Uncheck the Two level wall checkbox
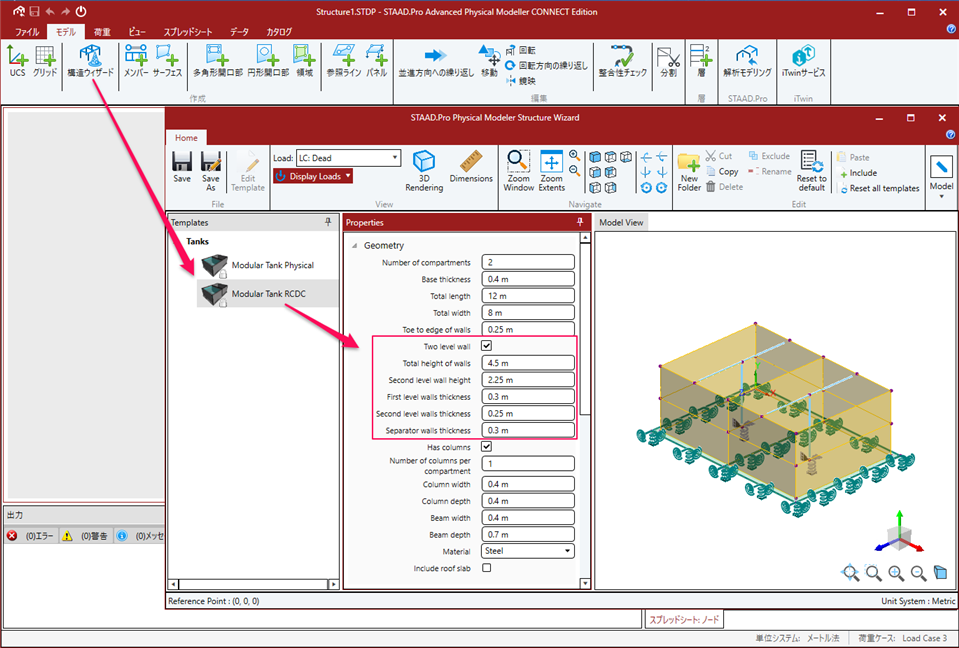The image size is (959, 648). pos(486,346)
